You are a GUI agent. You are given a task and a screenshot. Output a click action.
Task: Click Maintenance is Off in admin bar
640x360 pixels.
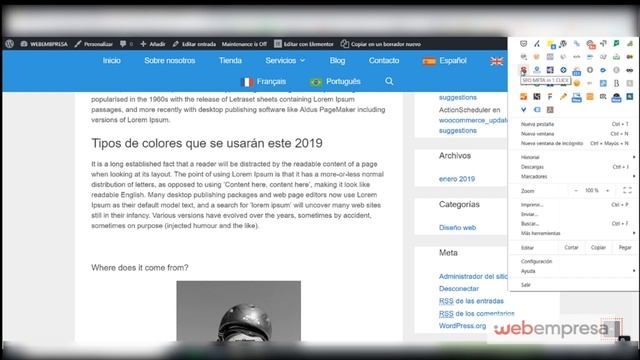244,44
